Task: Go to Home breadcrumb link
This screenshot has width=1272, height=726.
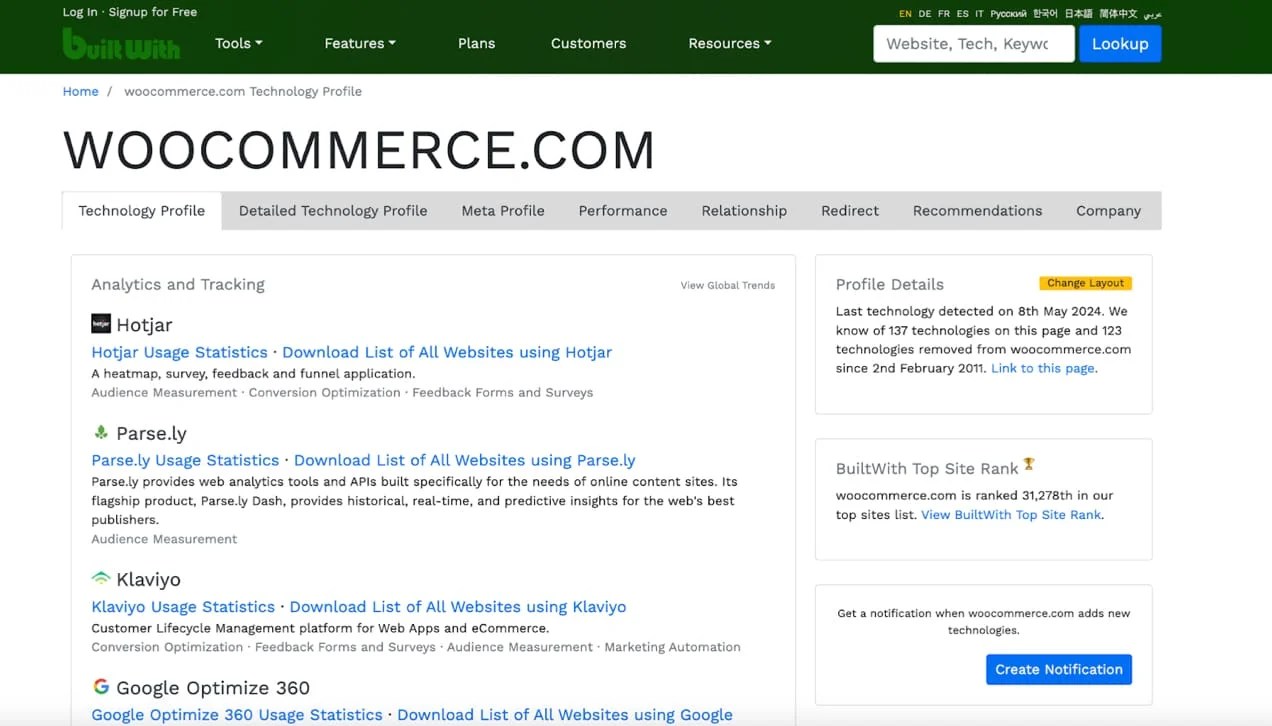Action: tap(80, 91)
